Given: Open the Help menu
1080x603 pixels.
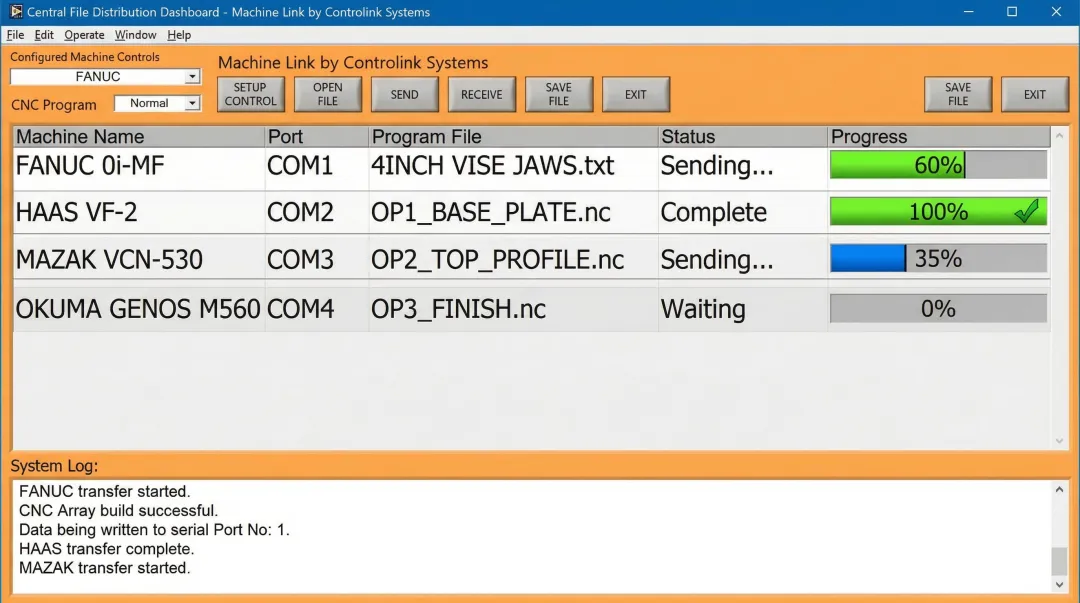Looking at the screenshot, I should (179, 34).
